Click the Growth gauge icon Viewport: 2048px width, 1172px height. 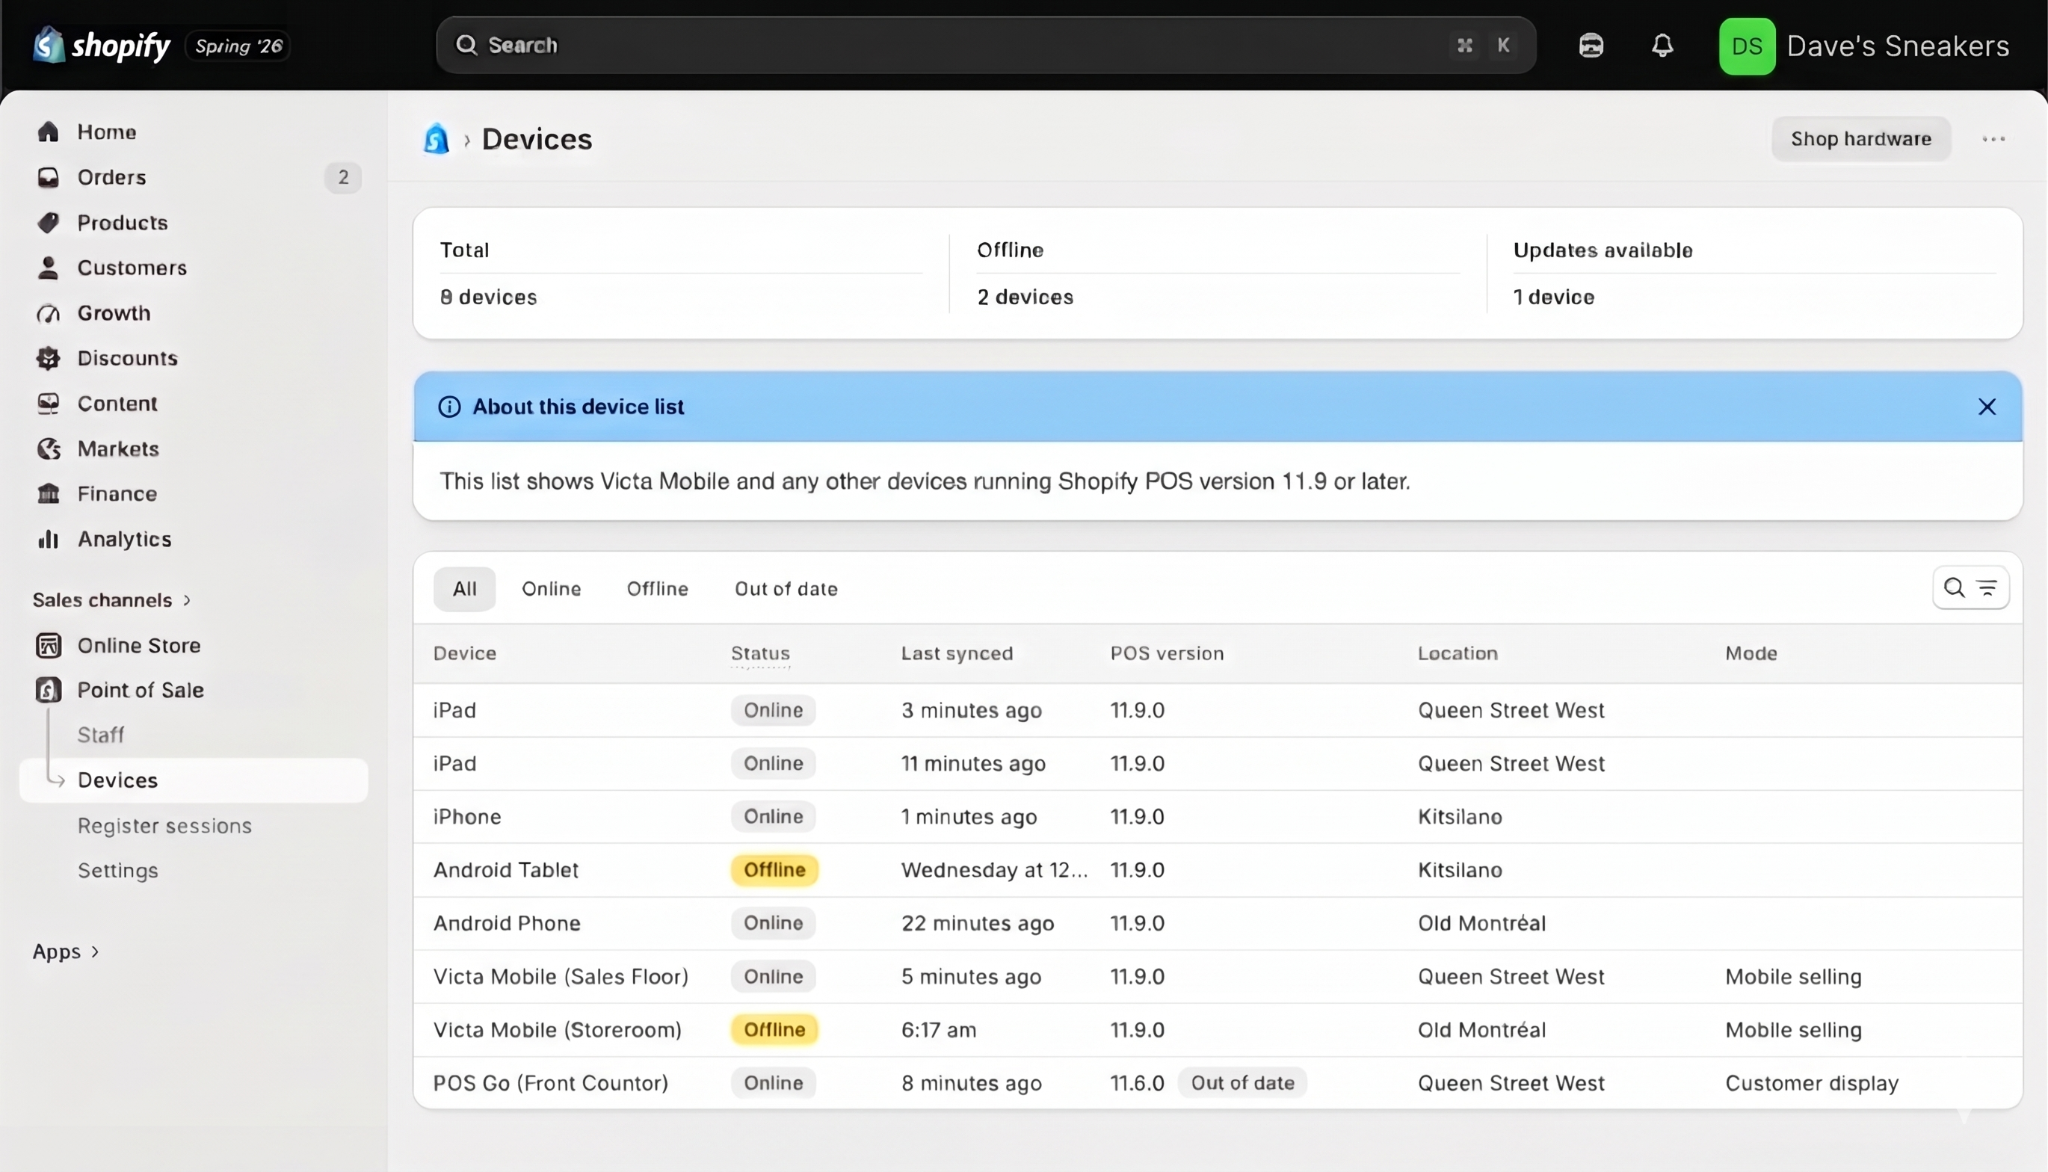click(x=48, y=313)
